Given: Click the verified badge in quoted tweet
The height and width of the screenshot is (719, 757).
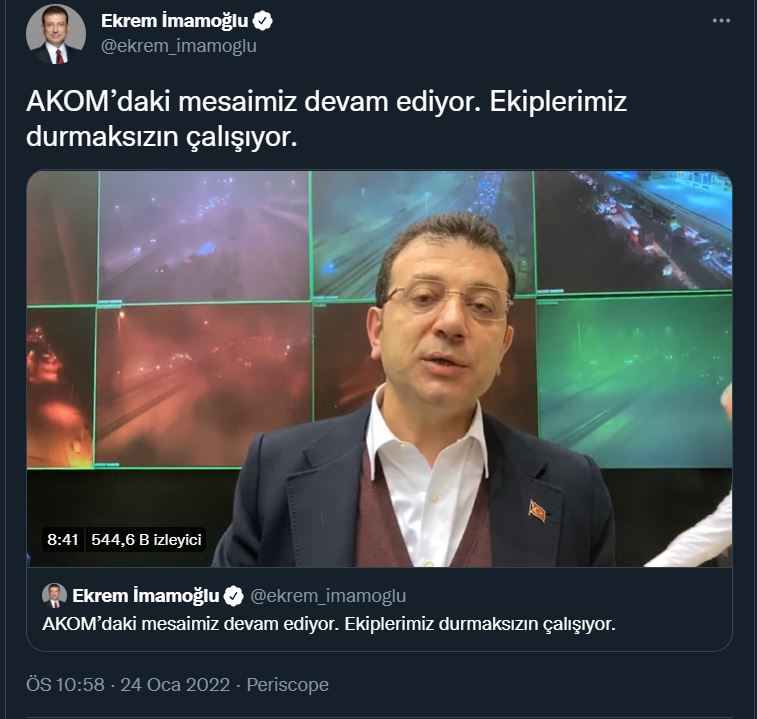Looking at the screenshot, I should [234, 596].
